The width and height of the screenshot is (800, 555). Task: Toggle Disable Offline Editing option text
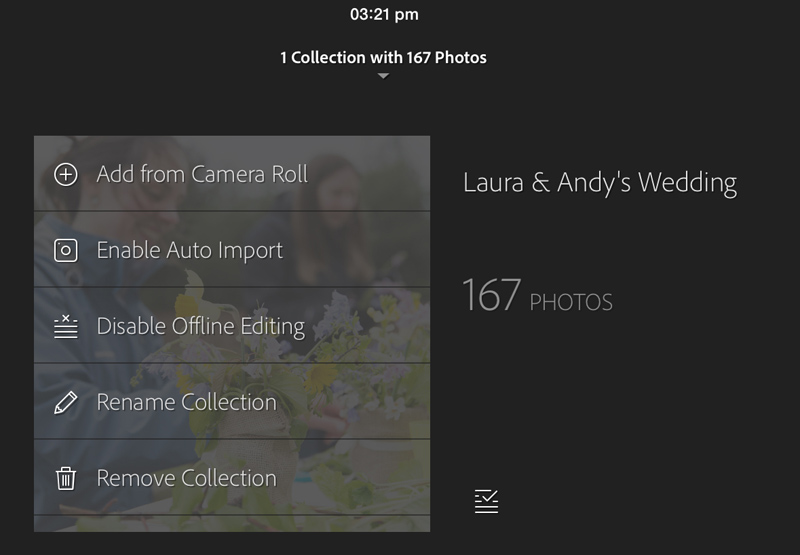tap(201, 326)
